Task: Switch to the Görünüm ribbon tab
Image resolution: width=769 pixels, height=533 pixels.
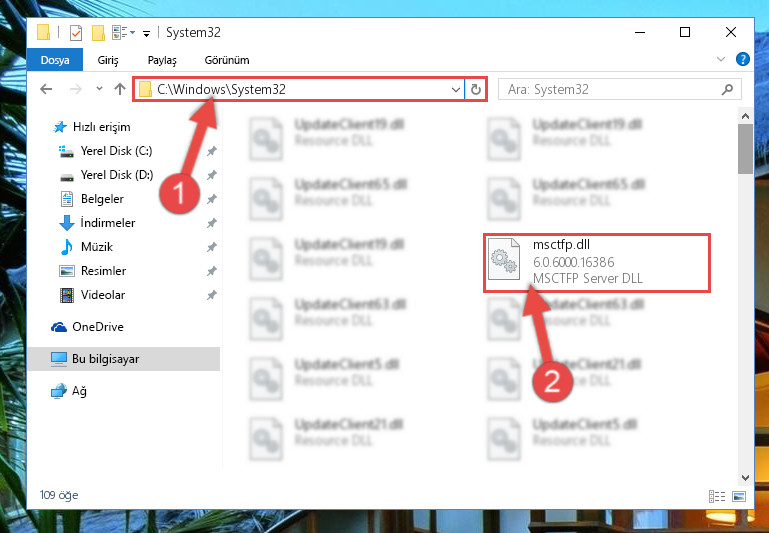Action: pos(227,60)
